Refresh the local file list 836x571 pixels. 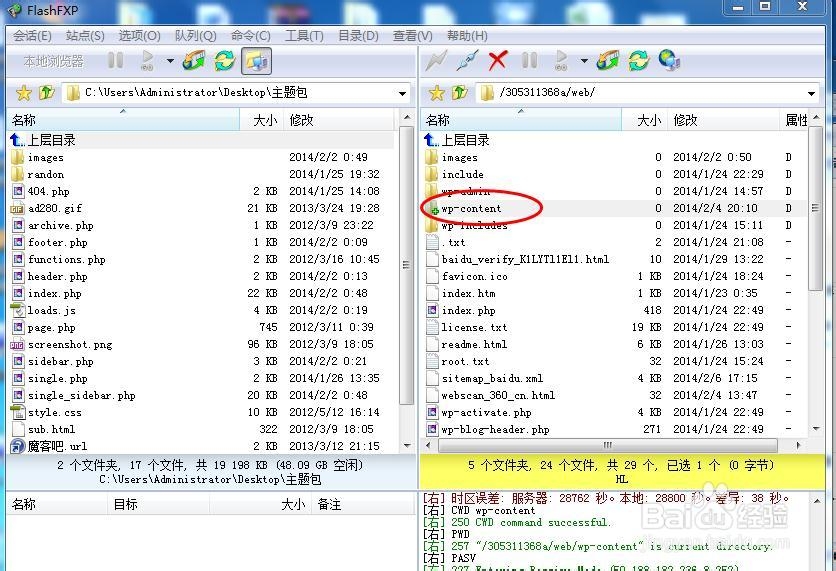pyautogui.click(x=225, y=61)
